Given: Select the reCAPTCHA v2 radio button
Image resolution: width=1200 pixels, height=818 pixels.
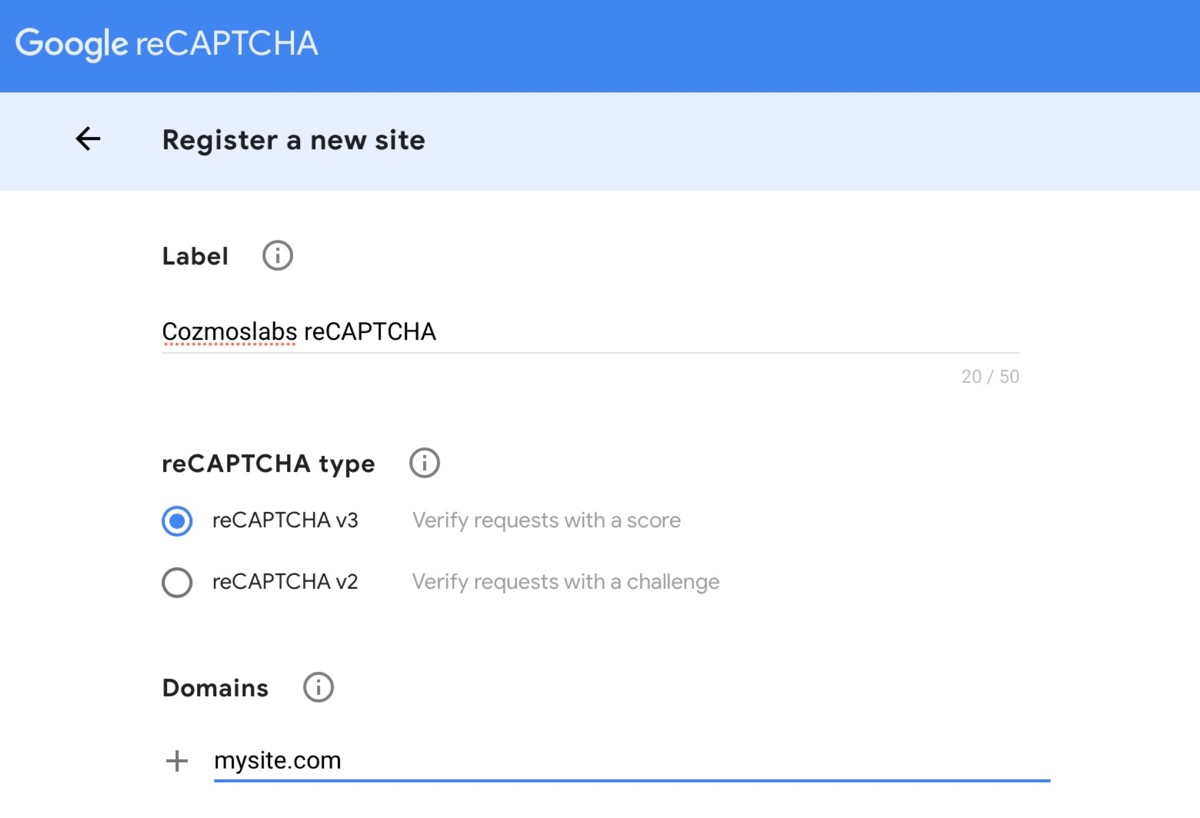Looking at the screenshot, I should tap(177, 582).
